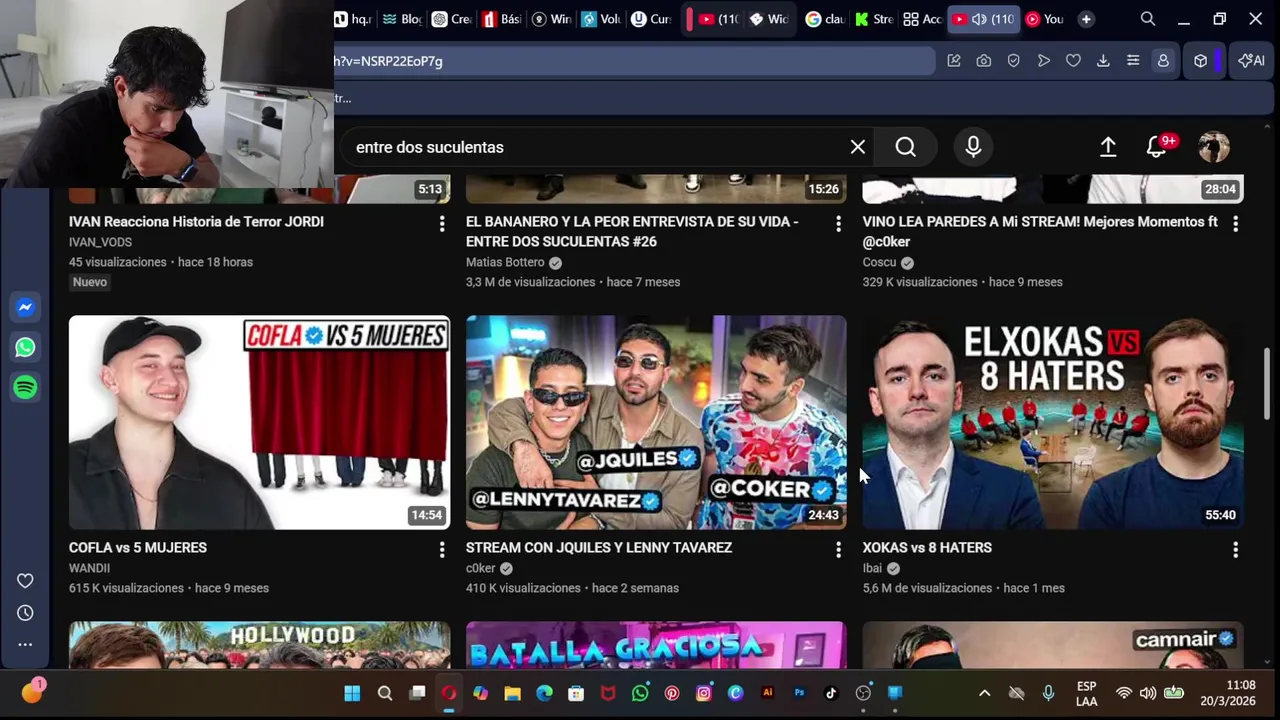Image resolution: width=1280 pixels, height=720 pixels.
Task: Open the taskbar volume control
Action: click(x=1148, y=693)
